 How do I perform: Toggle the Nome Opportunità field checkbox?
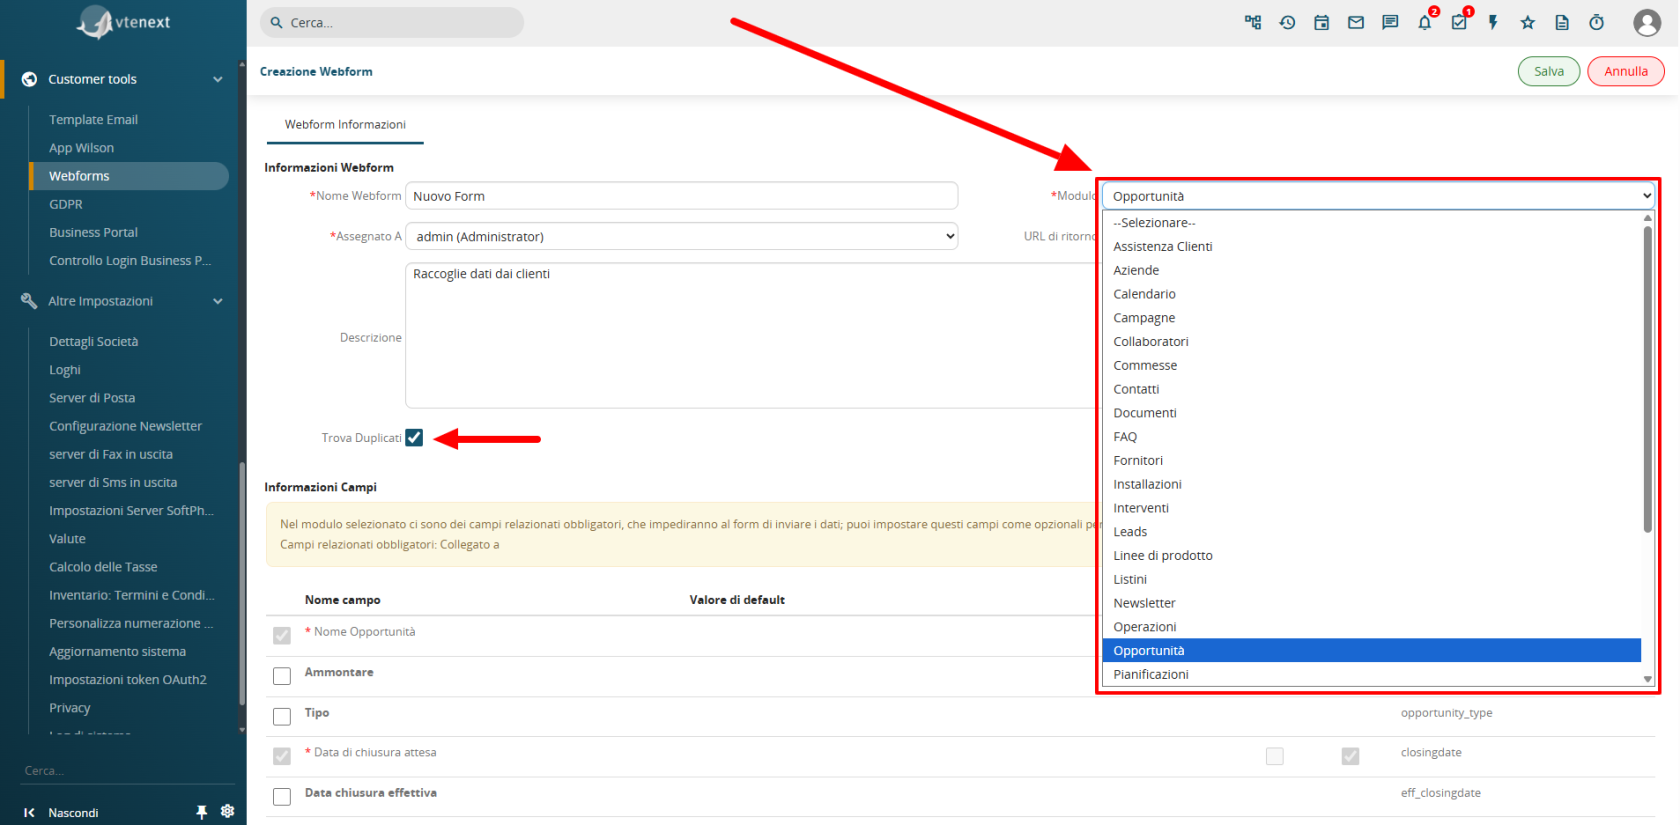(x=282, y=635)
